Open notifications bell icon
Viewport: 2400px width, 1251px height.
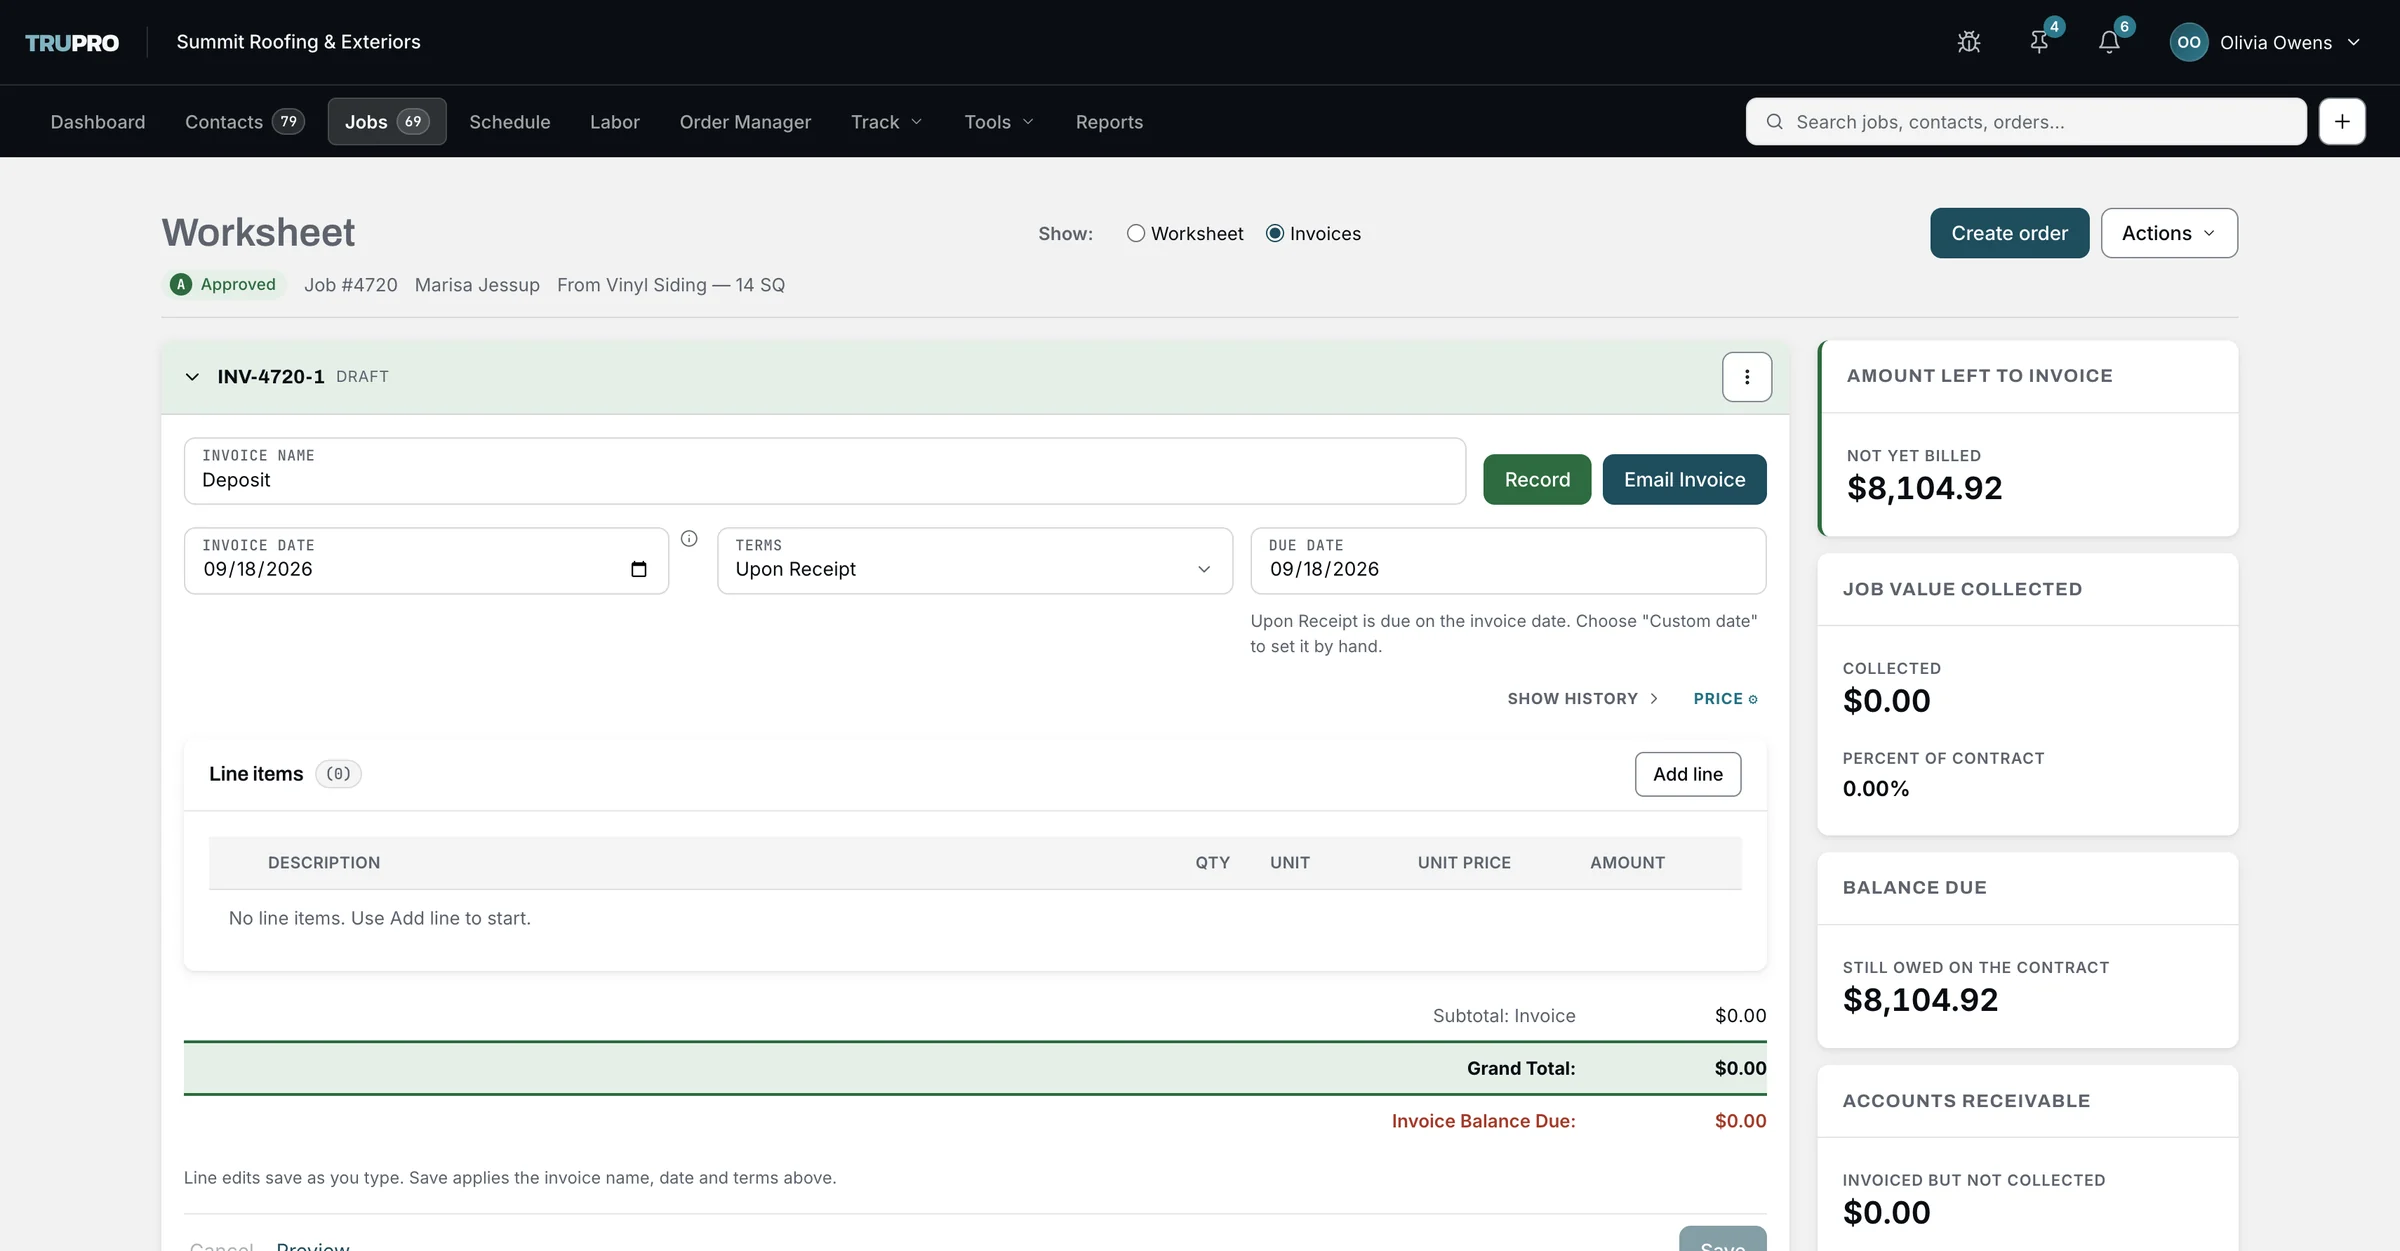(x=2109, y=42)
